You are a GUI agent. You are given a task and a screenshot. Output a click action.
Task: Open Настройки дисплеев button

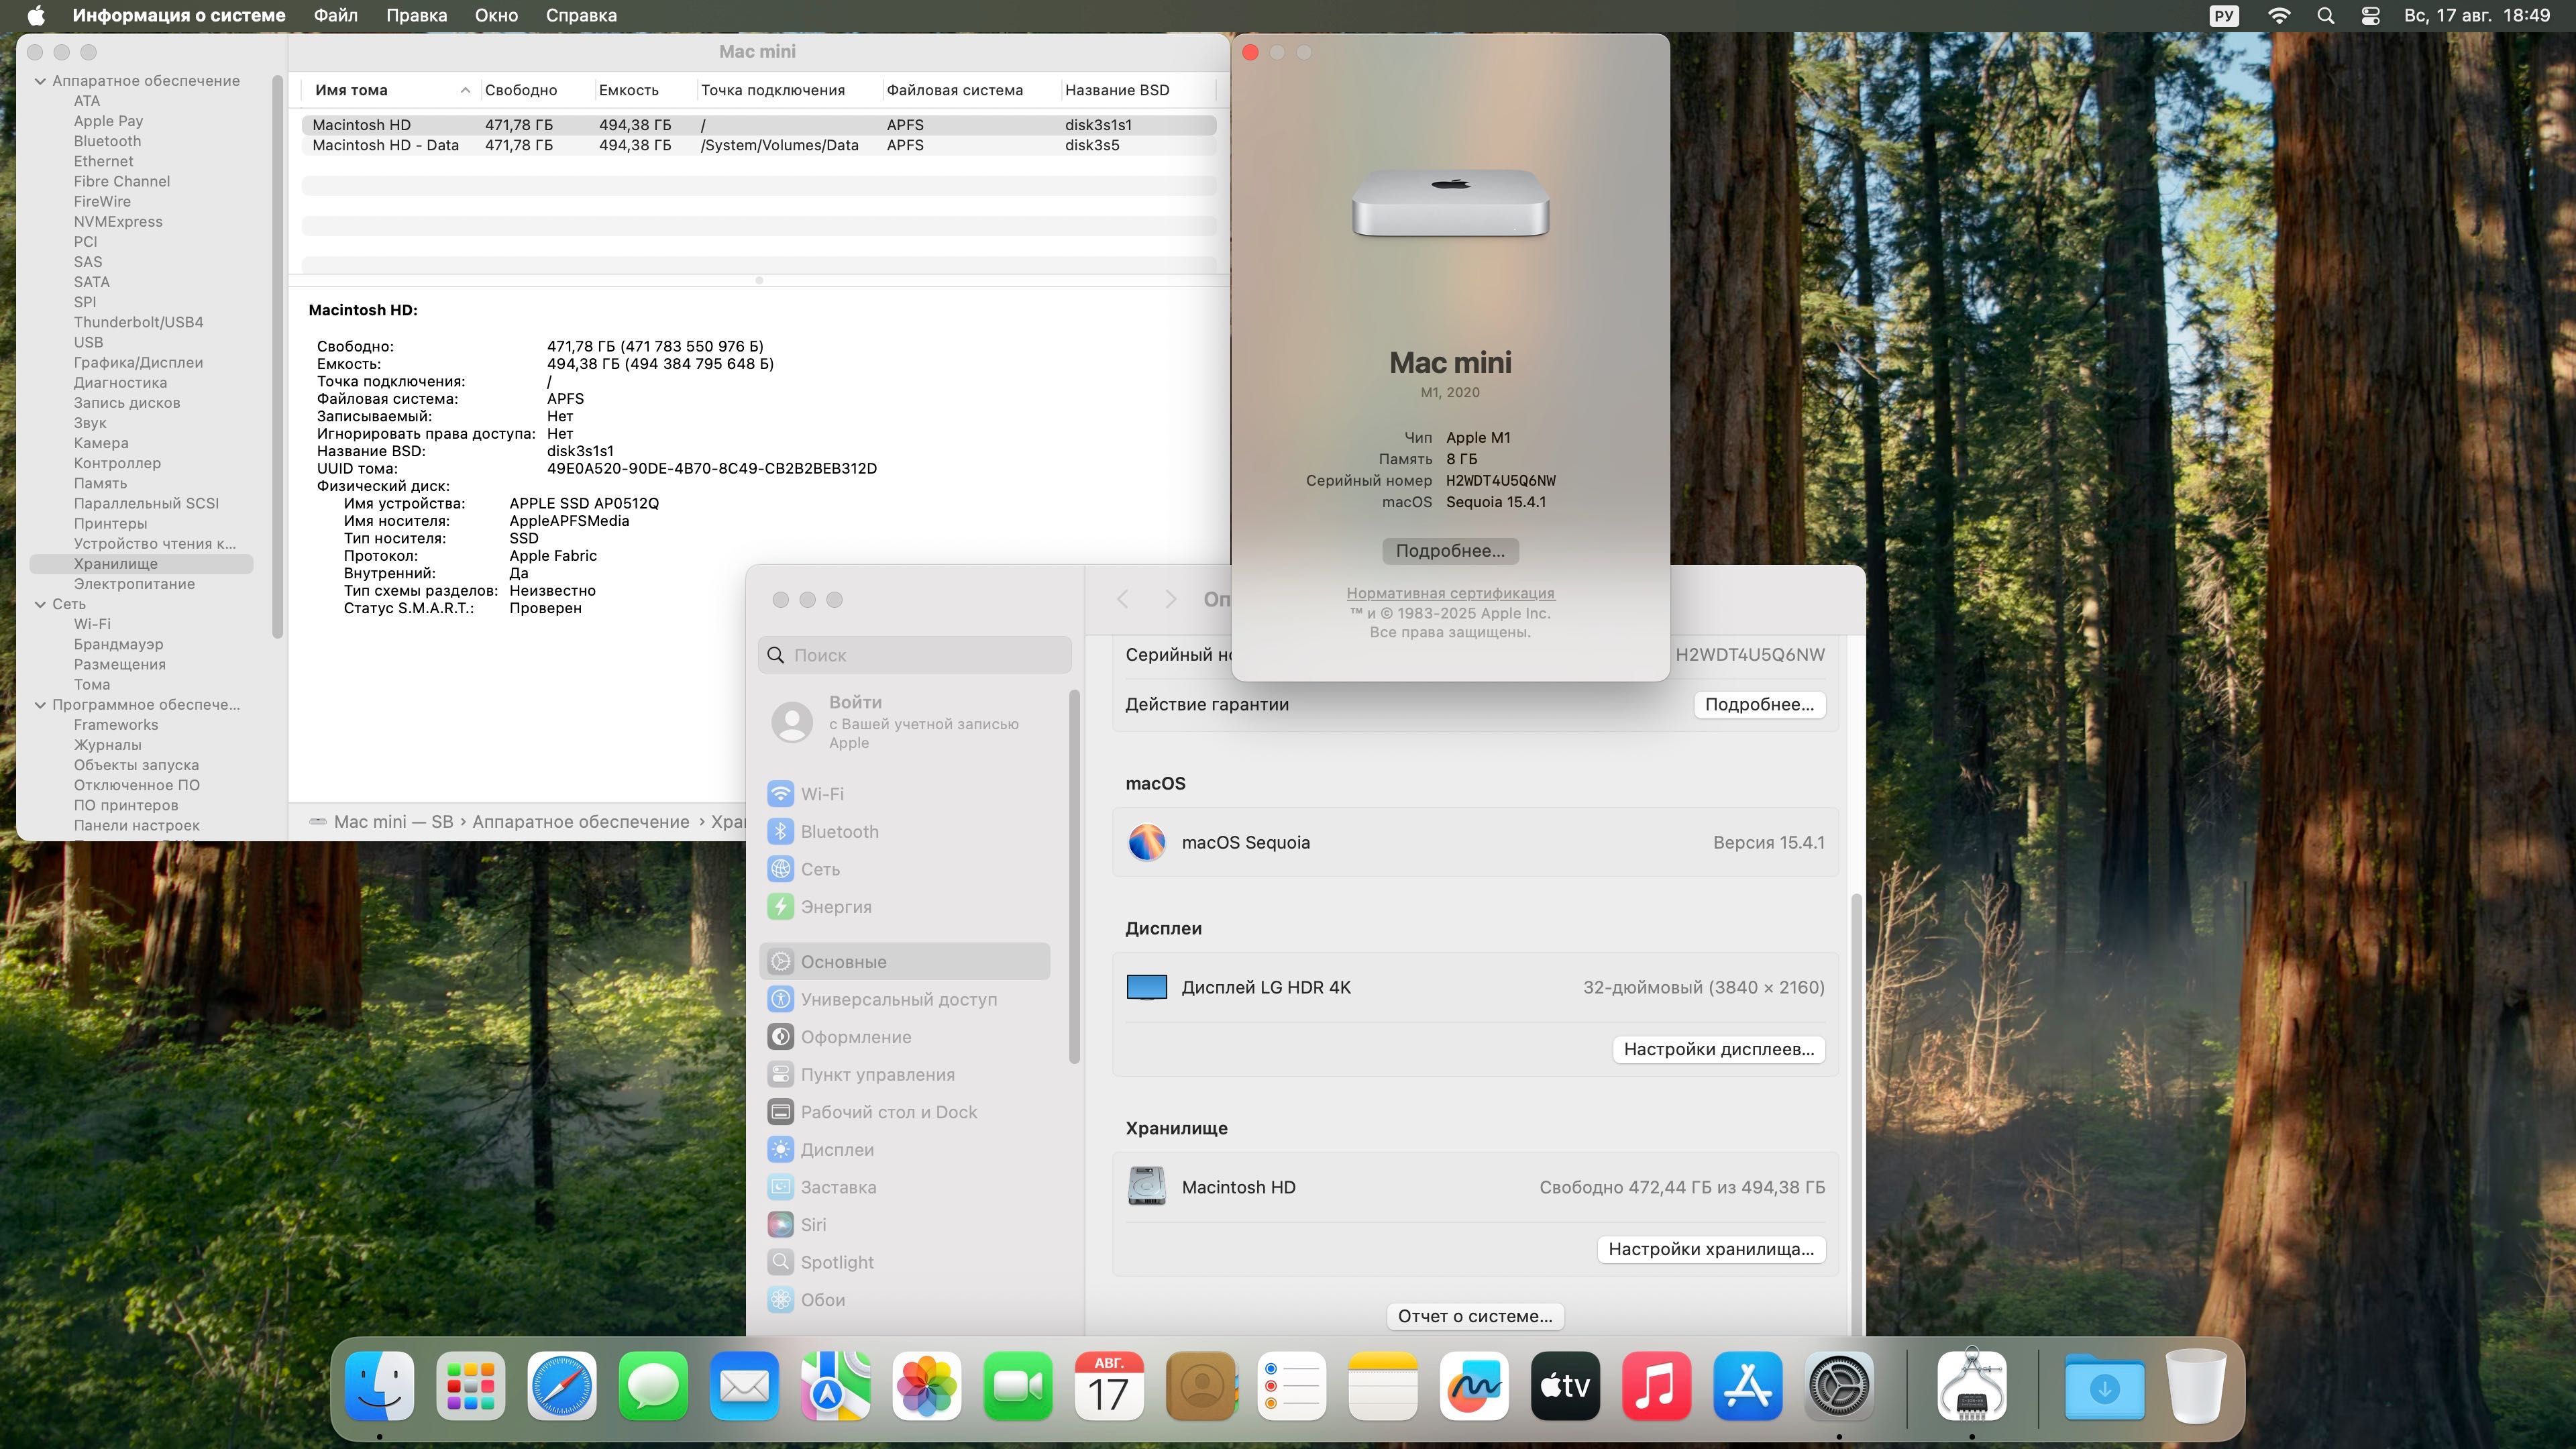pyautogui.click(x=1718, y=1049)
